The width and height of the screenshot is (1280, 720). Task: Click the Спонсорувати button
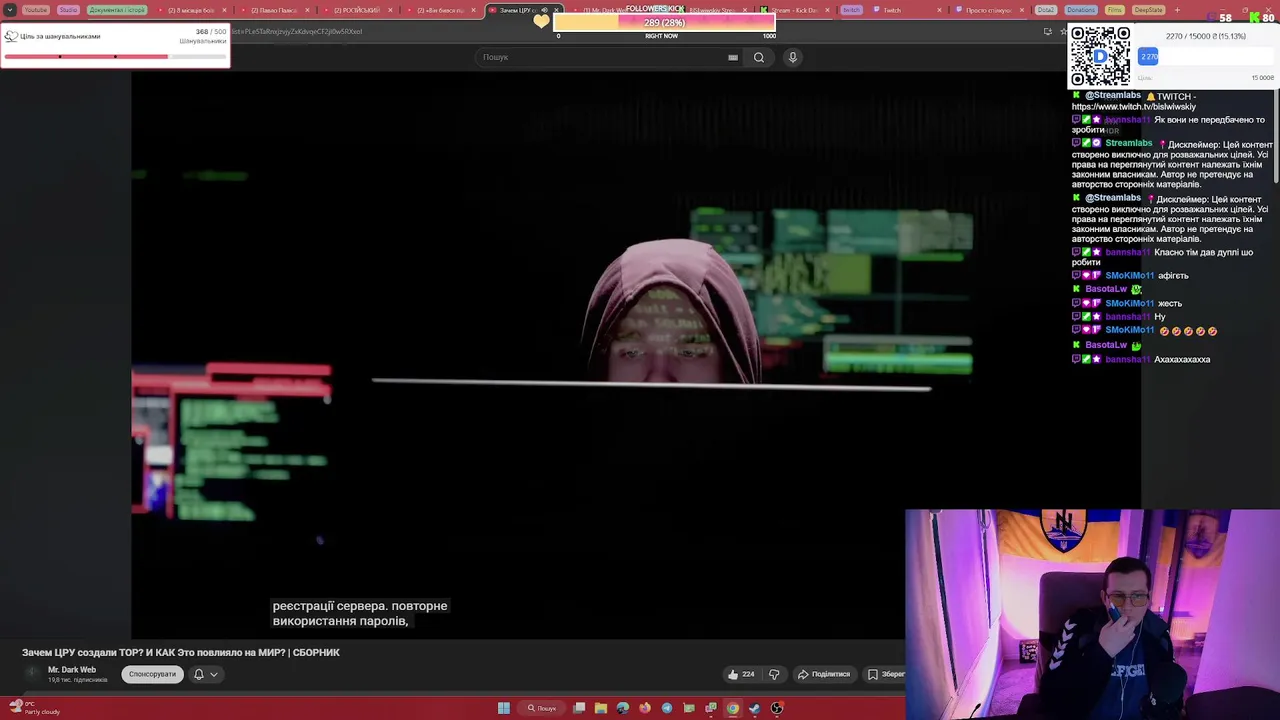pyautogui.click(x=152, y=674)
